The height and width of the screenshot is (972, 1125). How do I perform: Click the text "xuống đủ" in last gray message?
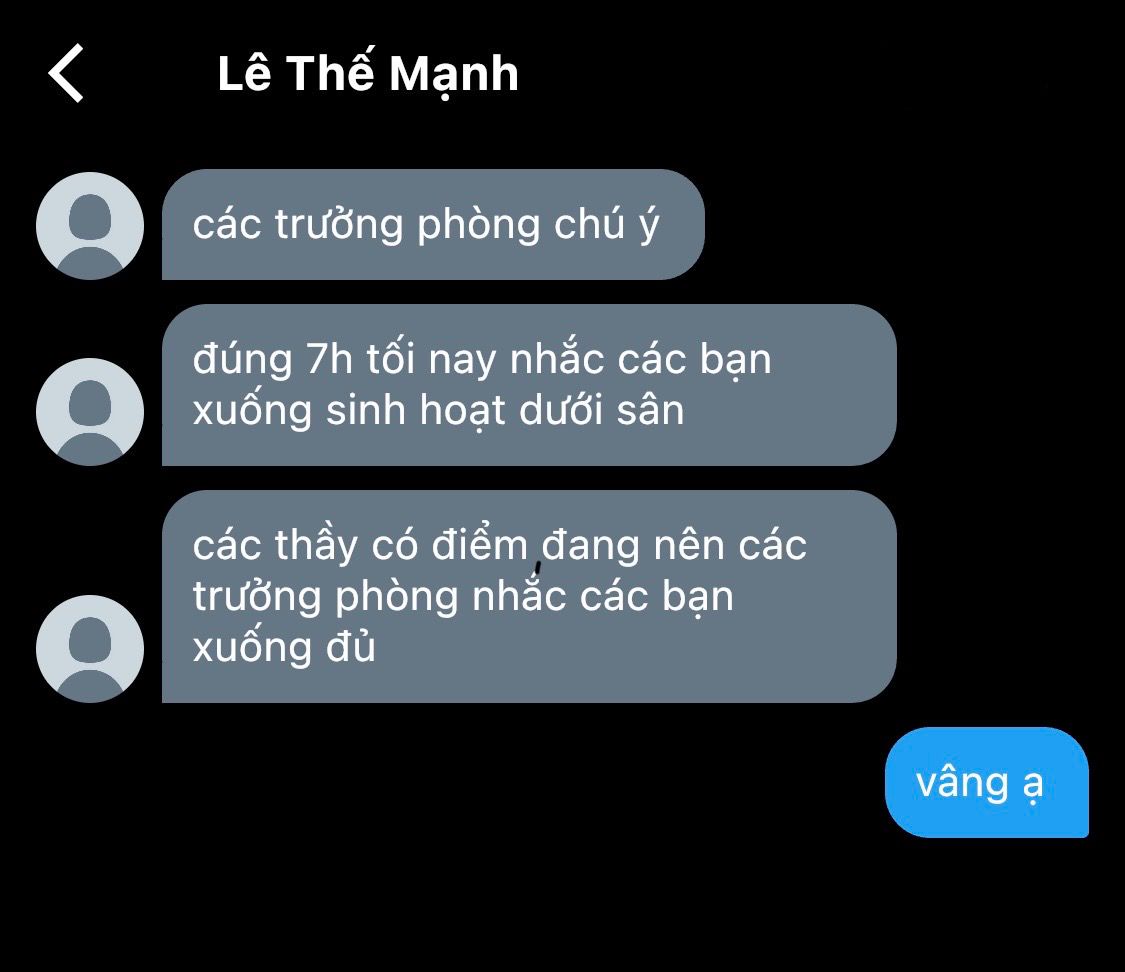pyautogui.click(x=284, y=647)
